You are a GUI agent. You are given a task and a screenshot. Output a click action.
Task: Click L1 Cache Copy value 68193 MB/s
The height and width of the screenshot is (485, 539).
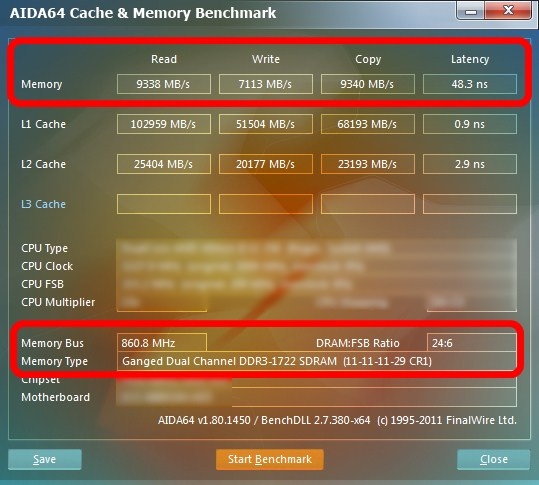[367, 124]
